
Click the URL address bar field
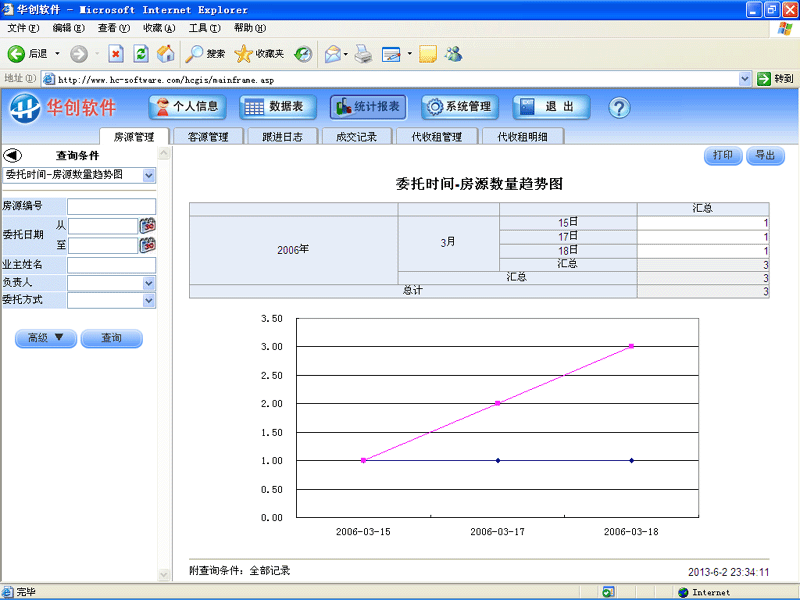click(396, 79)
